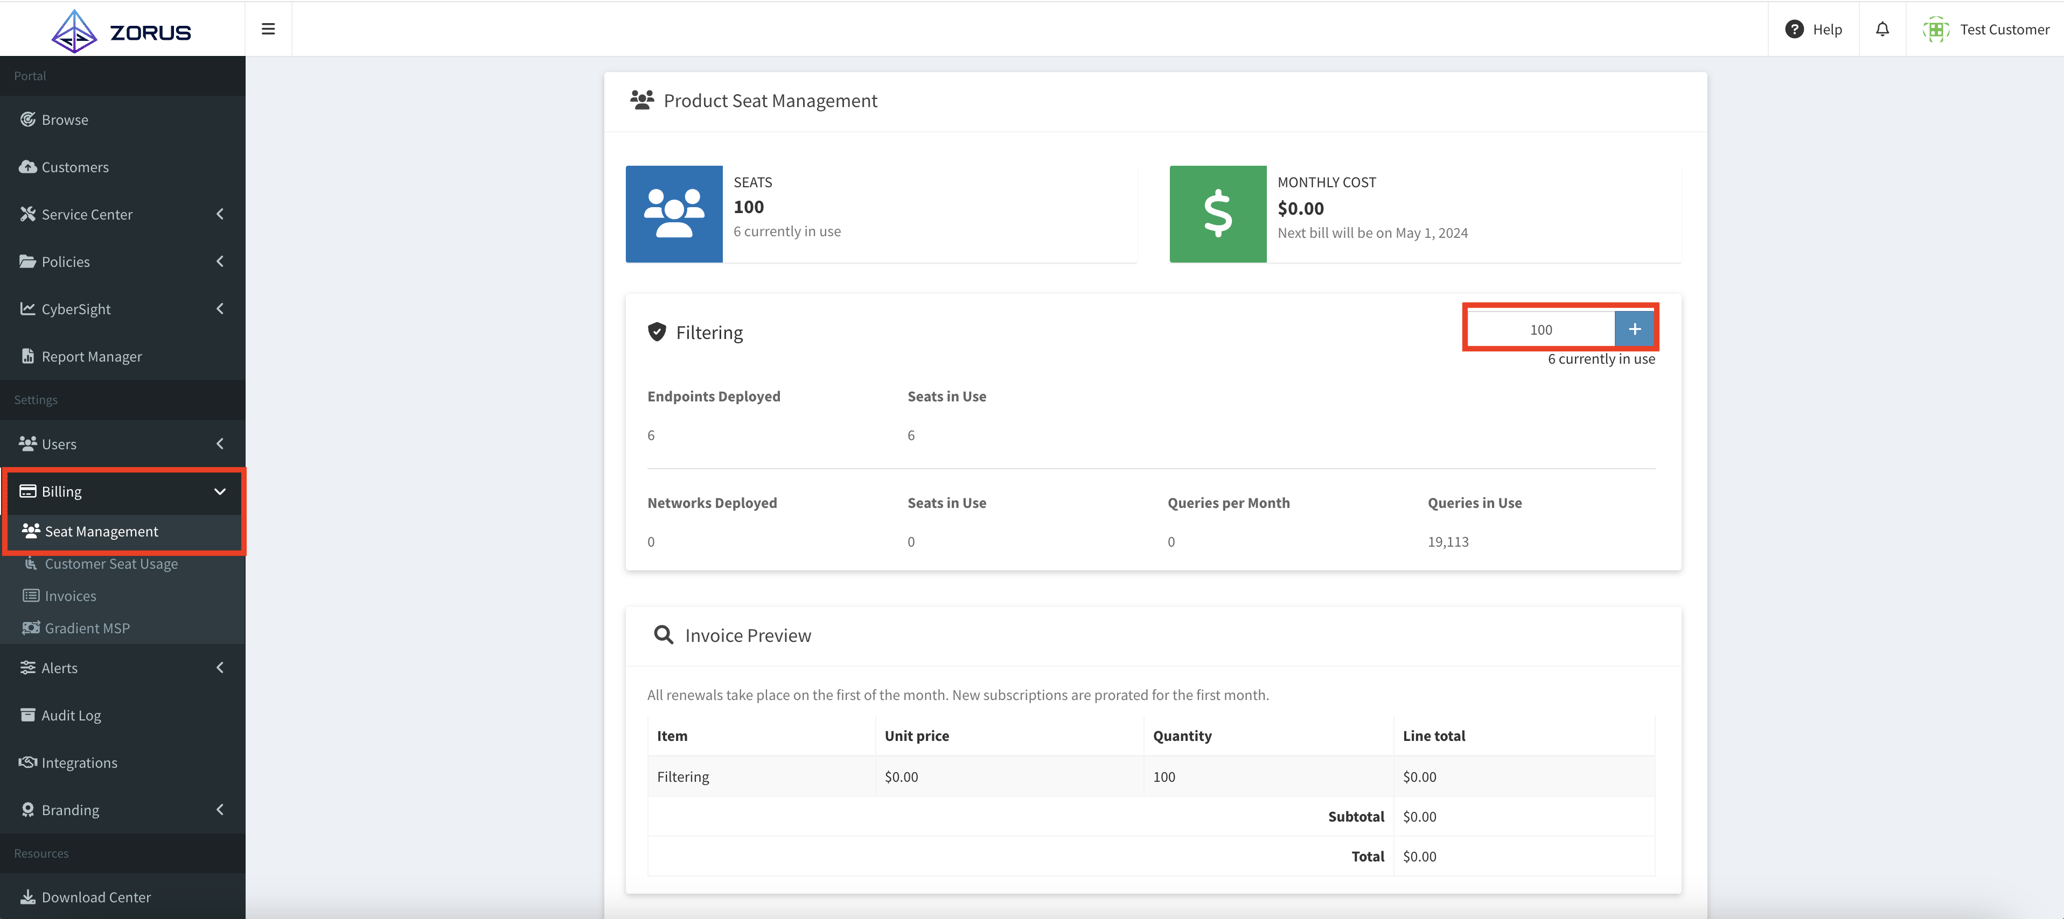Click the notification bell icon
This screenshot has width=2064, height=919.
tap(1882, 29)
